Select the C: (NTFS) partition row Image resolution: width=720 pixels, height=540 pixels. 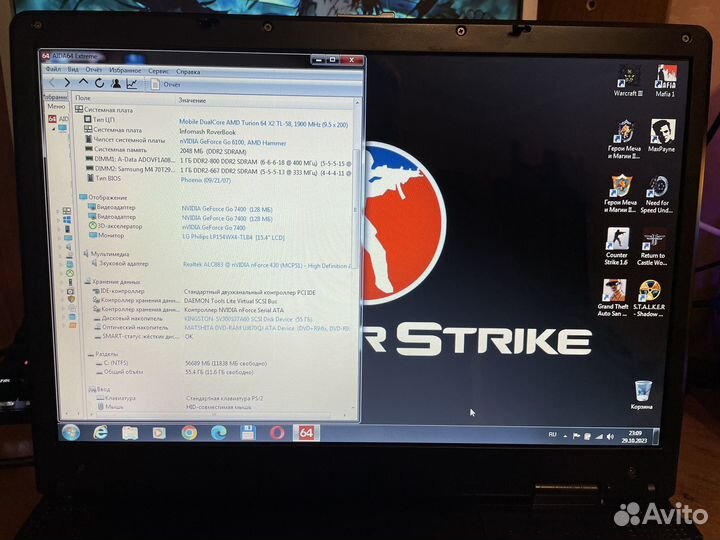click(x=223, y=363)
